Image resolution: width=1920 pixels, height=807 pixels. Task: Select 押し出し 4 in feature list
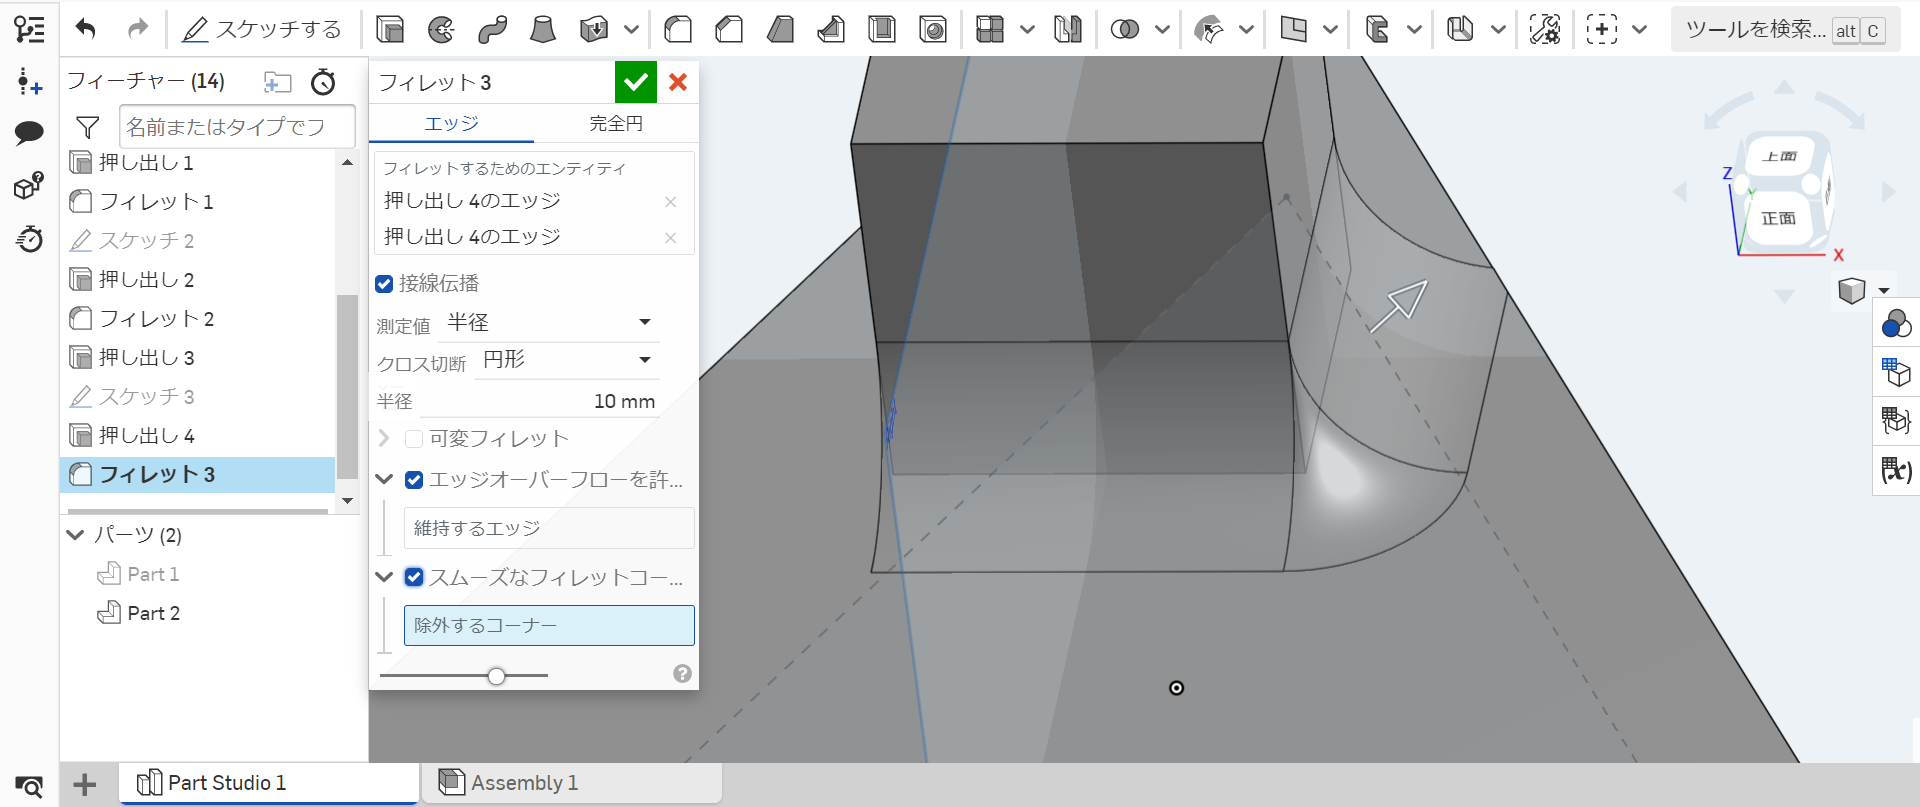tap(197, 435)
